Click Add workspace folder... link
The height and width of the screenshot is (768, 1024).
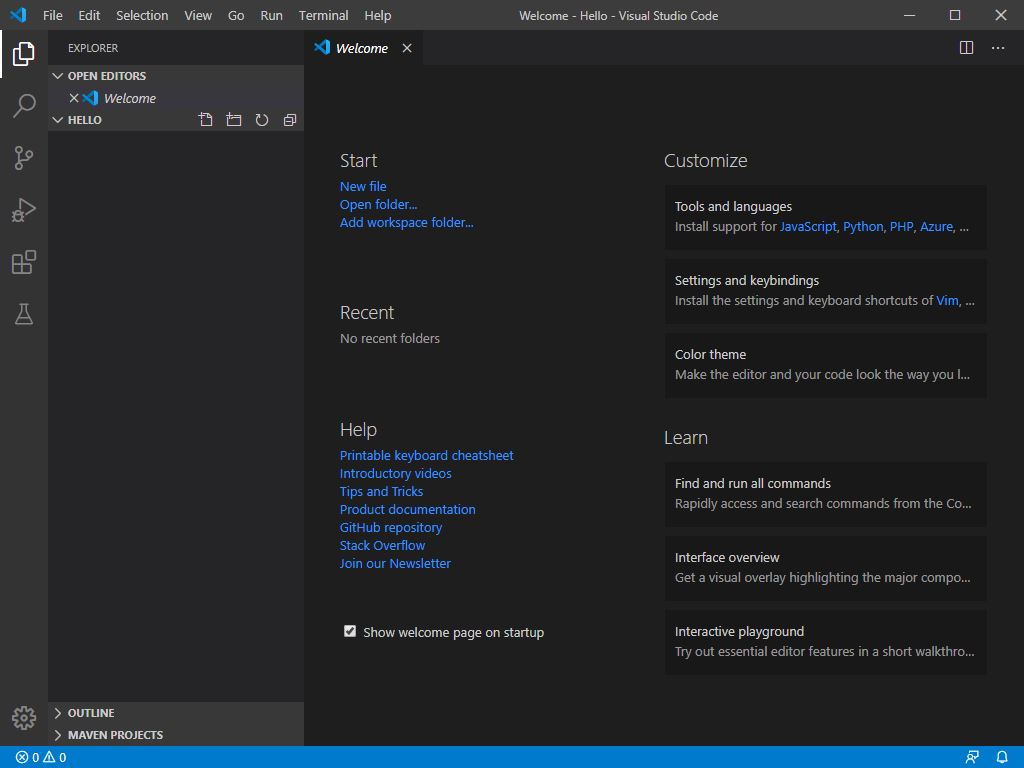tap(406, 222)
